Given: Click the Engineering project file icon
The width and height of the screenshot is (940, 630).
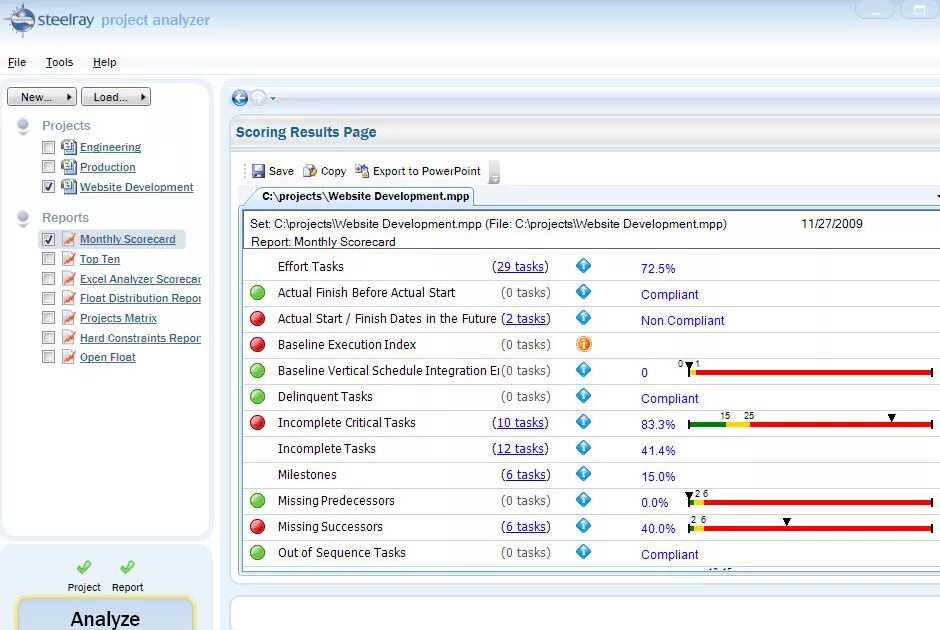Looking at the screenshot, I should click(69, 146).
